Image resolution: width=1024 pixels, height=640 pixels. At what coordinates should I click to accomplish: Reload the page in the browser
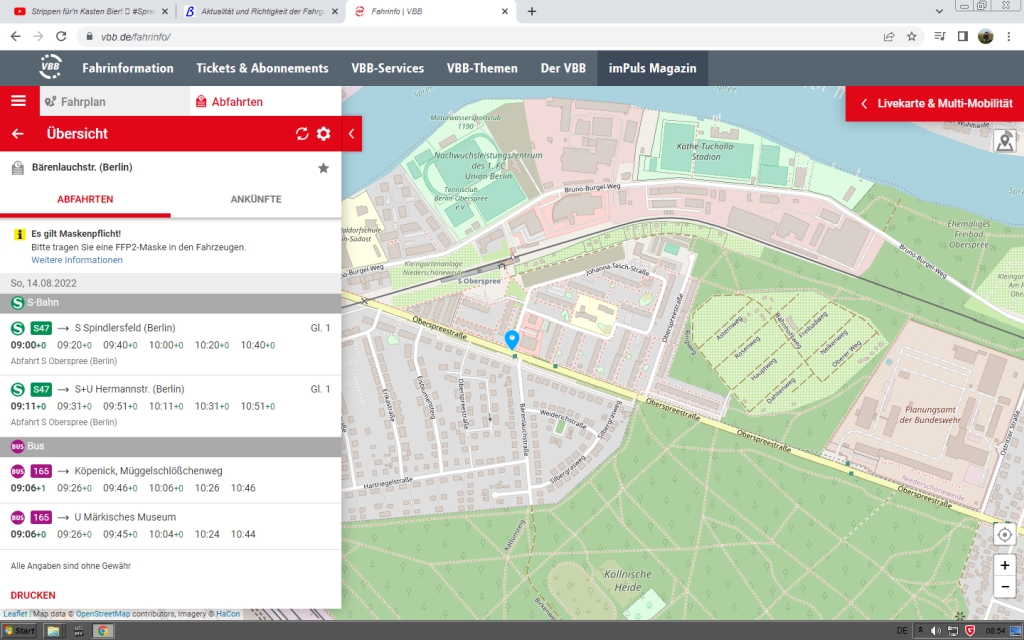pos(61,37)
